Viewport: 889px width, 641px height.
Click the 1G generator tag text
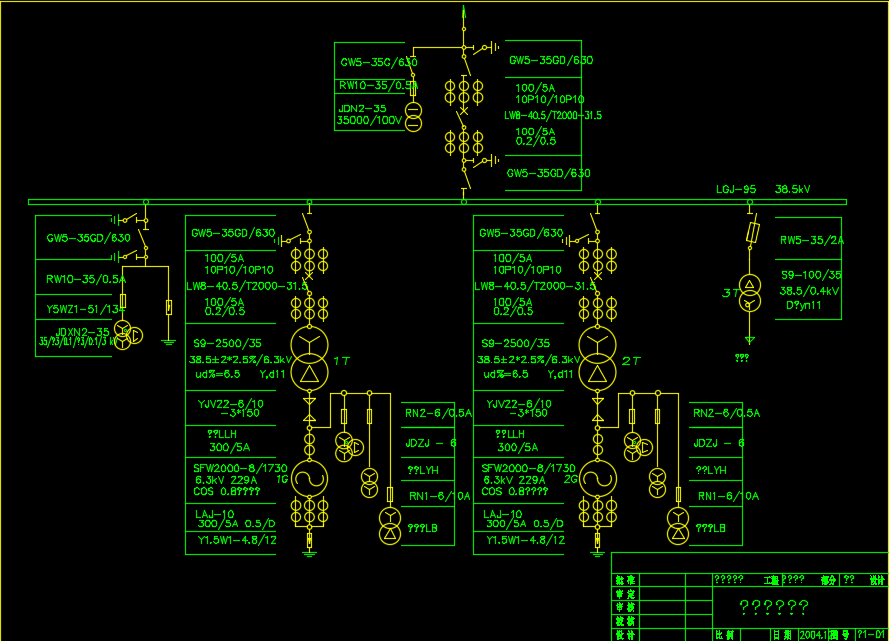[x=282, y=479]
